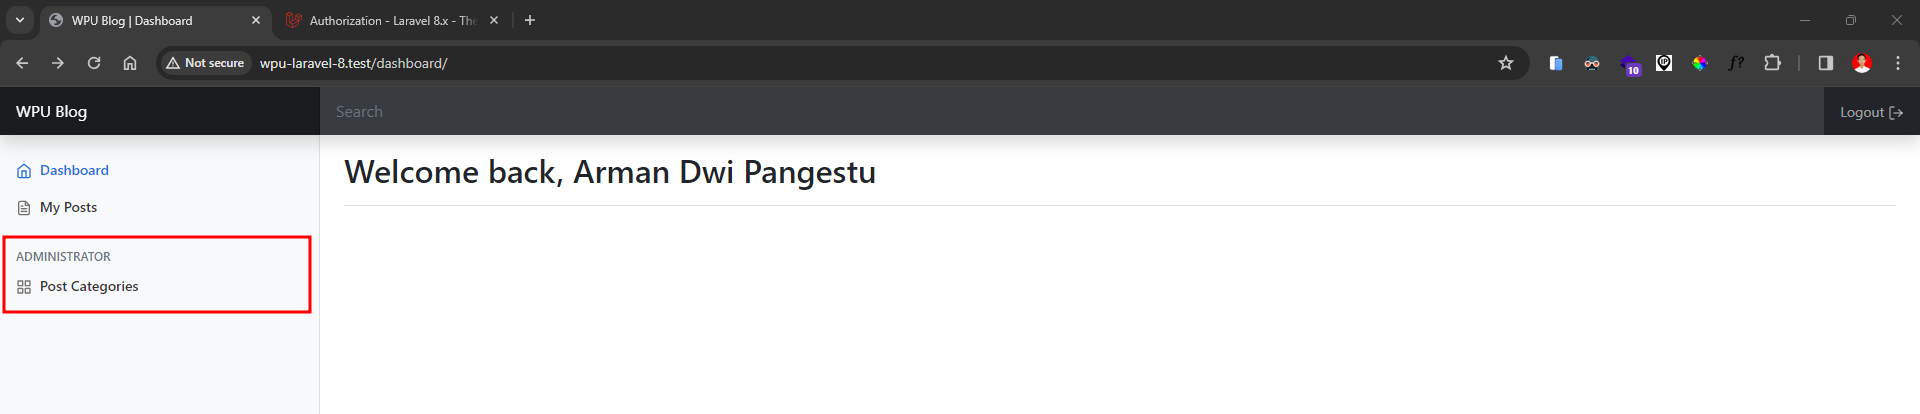Open the Extensions puzzle icon
This screenshot has height=414, width=1920.
(x=1772, y=63)
